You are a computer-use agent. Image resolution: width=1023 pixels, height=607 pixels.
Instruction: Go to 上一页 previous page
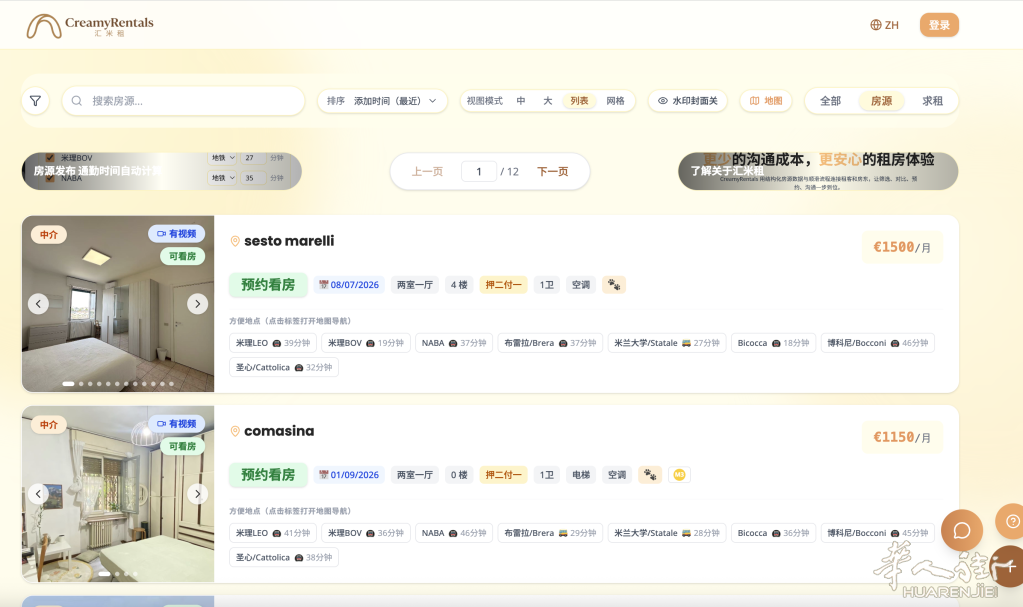427,172
